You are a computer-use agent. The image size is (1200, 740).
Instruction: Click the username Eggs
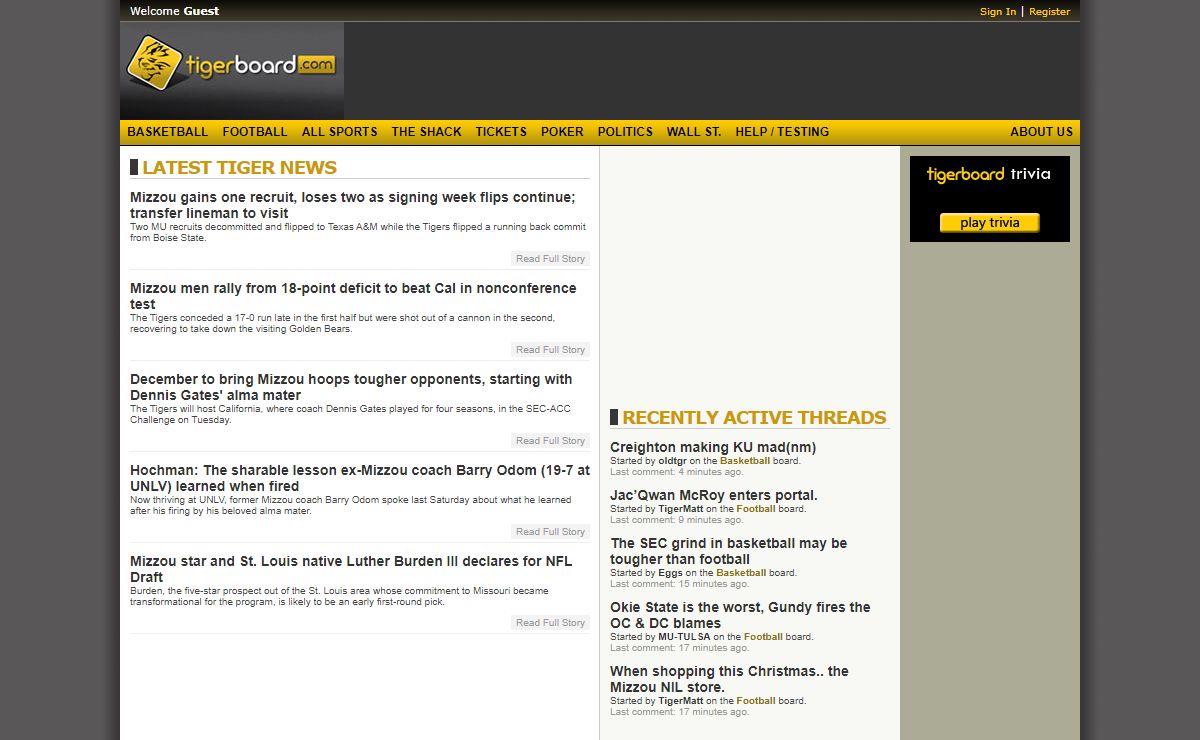tap(671, 573)
